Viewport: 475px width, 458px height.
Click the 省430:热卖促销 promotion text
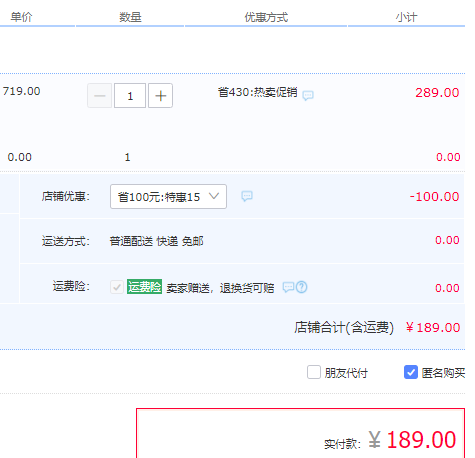257,92
